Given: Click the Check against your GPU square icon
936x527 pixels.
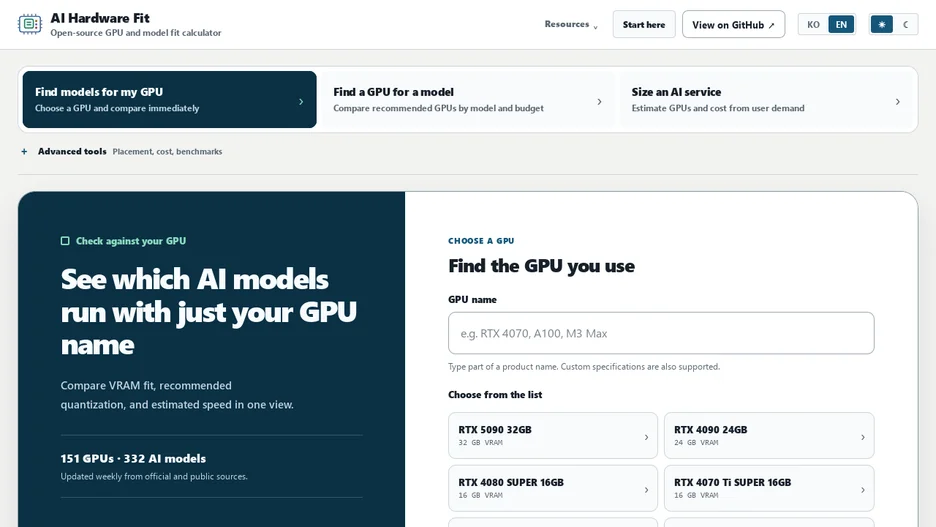Looking at the screenshot, I should (x=65, y=241).
